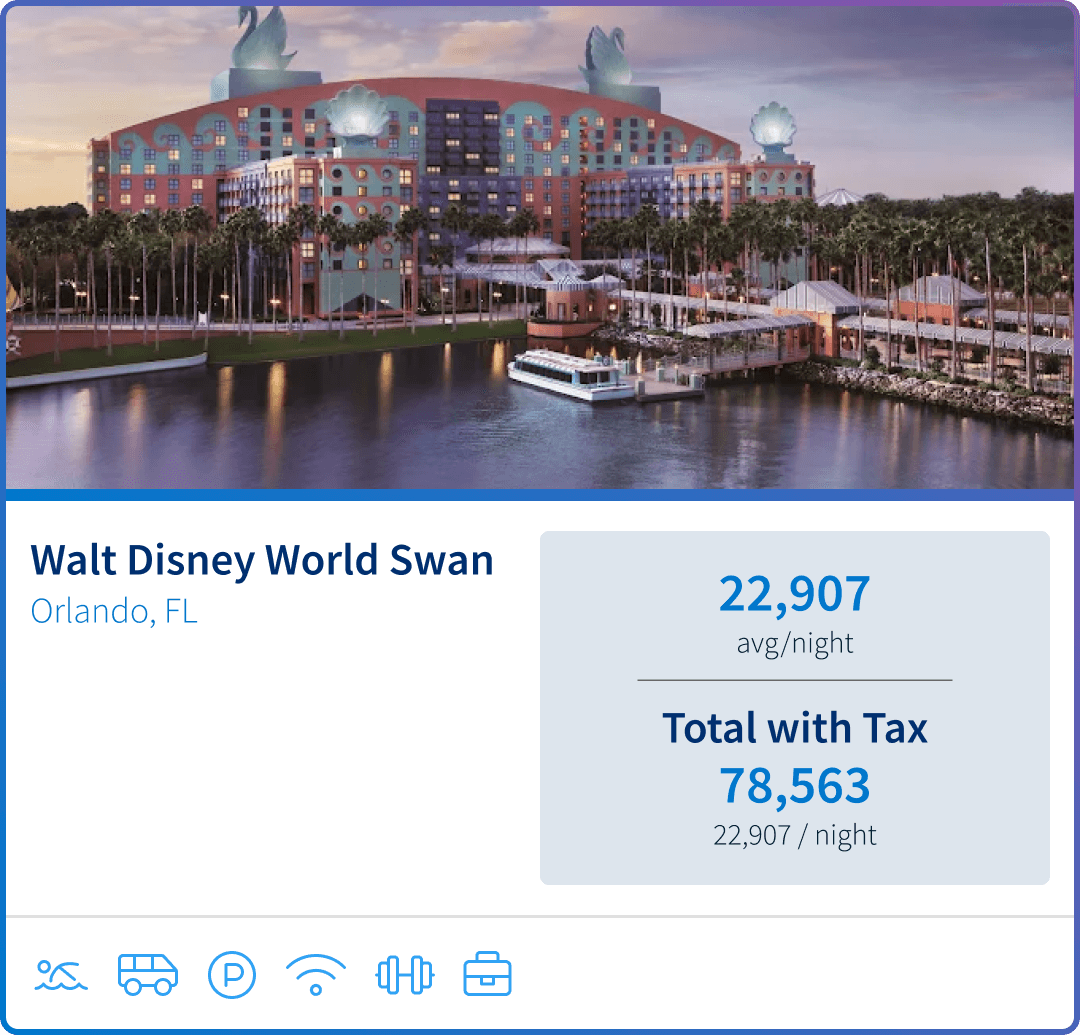
Task: Click the Total with Tax heading
Action: (795, 729)
